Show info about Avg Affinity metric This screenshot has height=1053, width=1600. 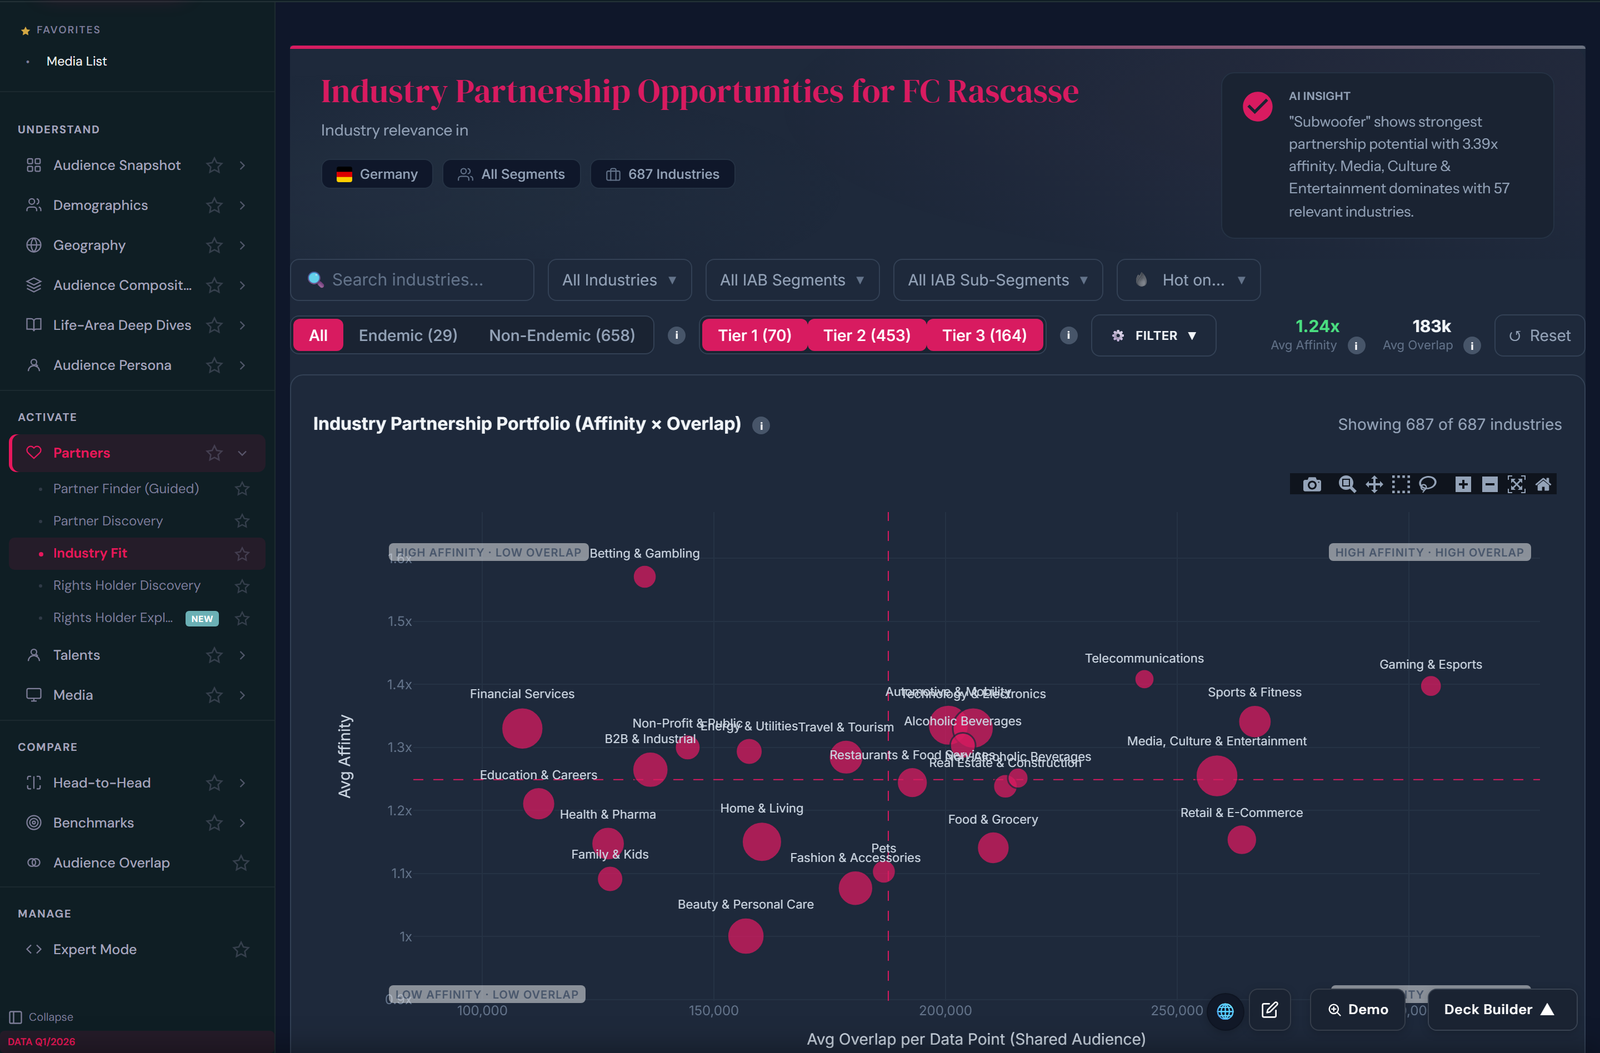[x=1357, y=346]
